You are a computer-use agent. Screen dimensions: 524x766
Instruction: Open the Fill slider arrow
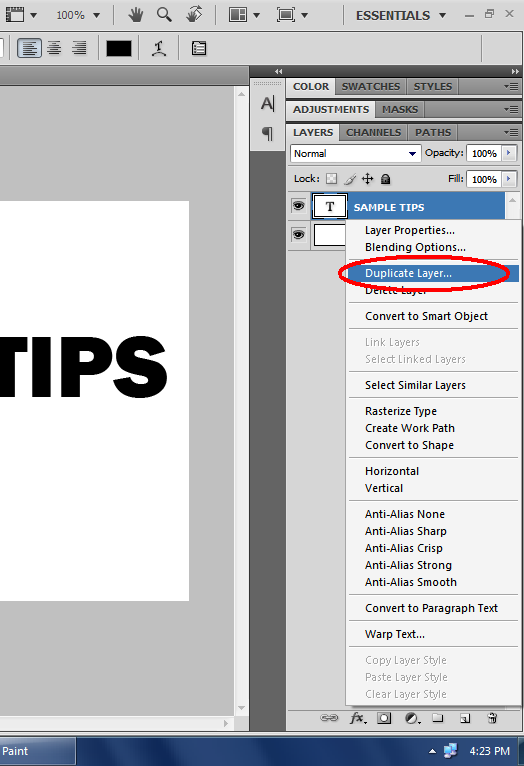coord(509,179)
